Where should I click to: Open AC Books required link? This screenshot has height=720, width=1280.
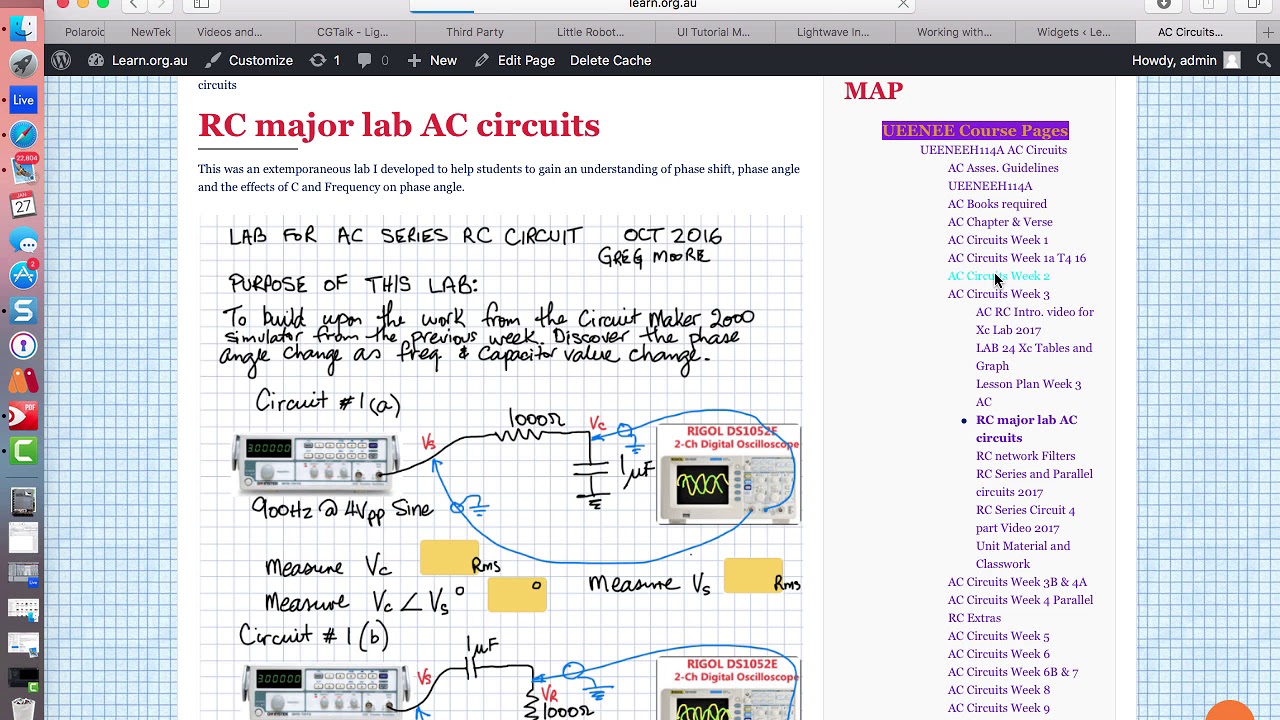pyautogui.click(x=997, y=204)
